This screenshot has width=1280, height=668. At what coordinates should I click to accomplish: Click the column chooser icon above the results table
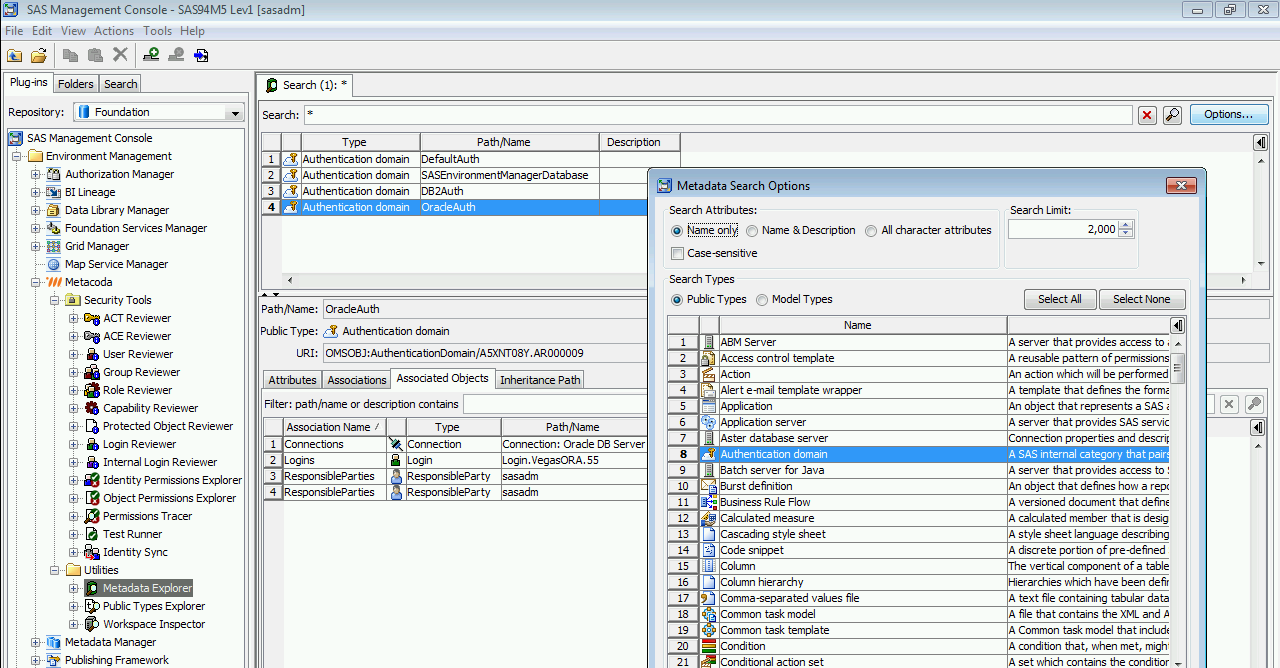1261,143
